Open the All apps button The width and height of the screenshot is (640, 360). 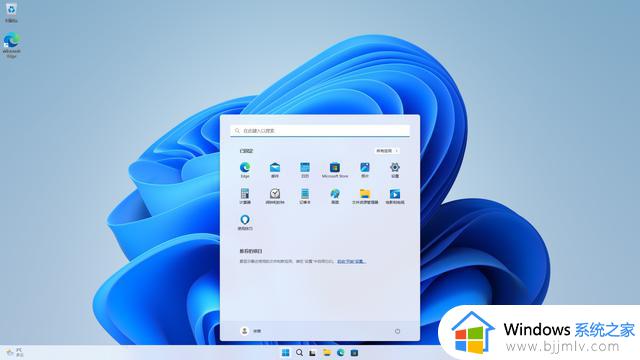coord(387,151)
